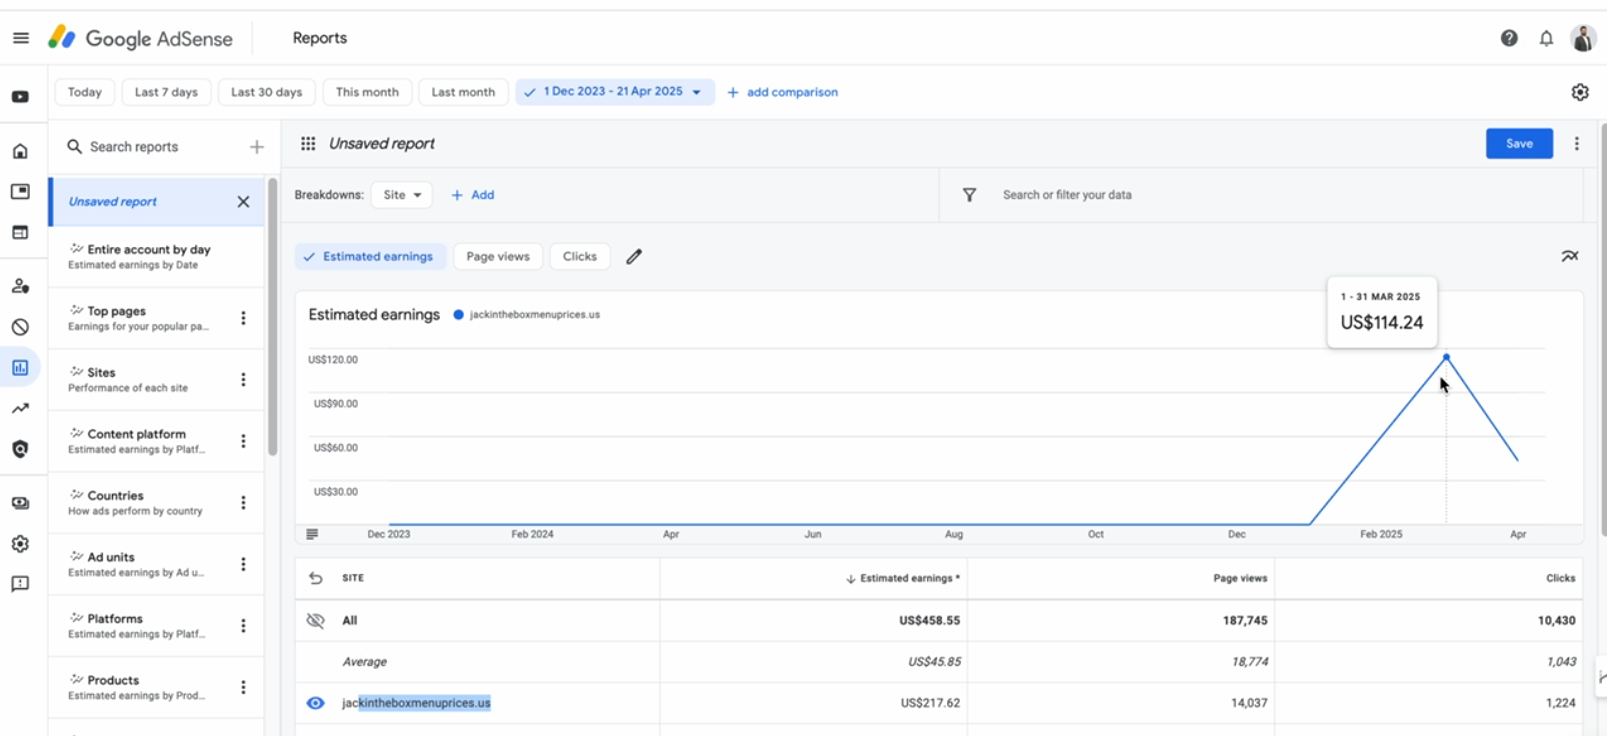Open options for Sites report

click(243, 380)
